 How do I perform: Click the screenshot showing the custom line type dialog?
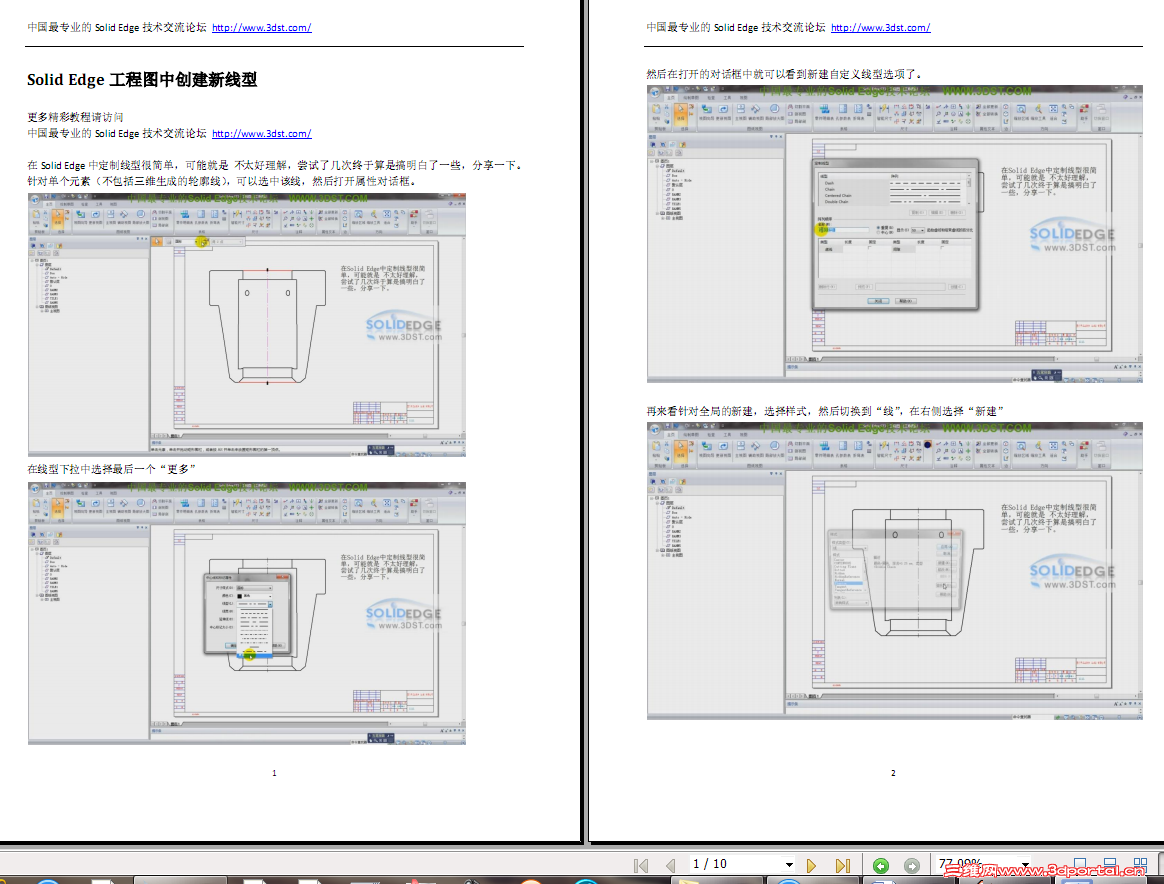tap(895, 234)
